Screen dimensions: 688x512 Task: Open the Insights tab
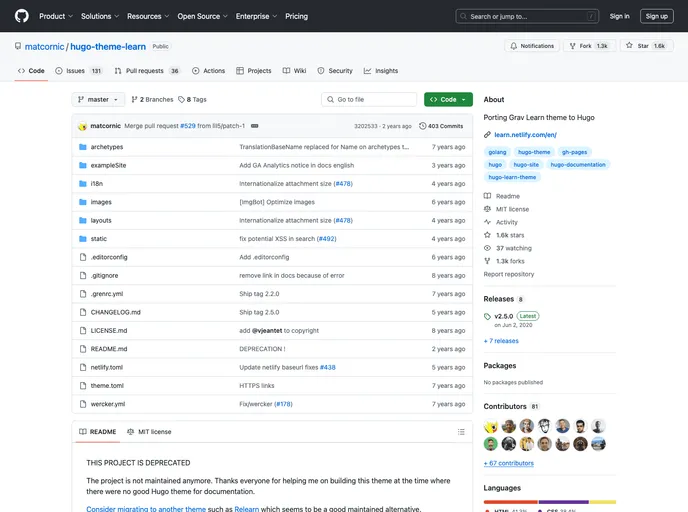tap(381, 71)
